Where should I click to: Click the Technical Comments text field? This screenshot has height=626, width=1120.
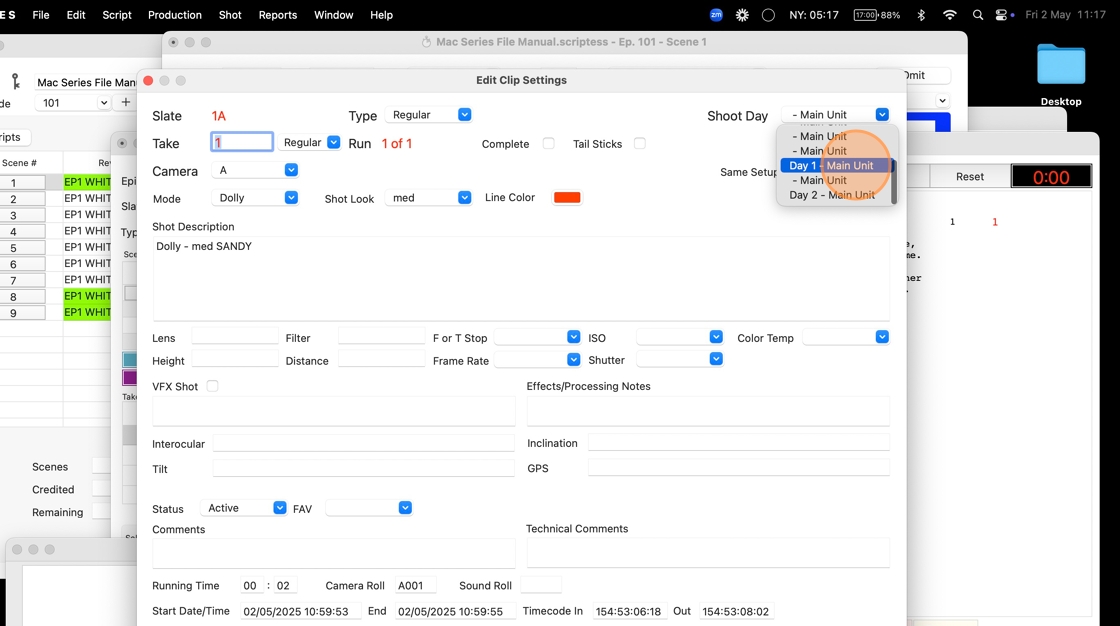click(708, 553)
